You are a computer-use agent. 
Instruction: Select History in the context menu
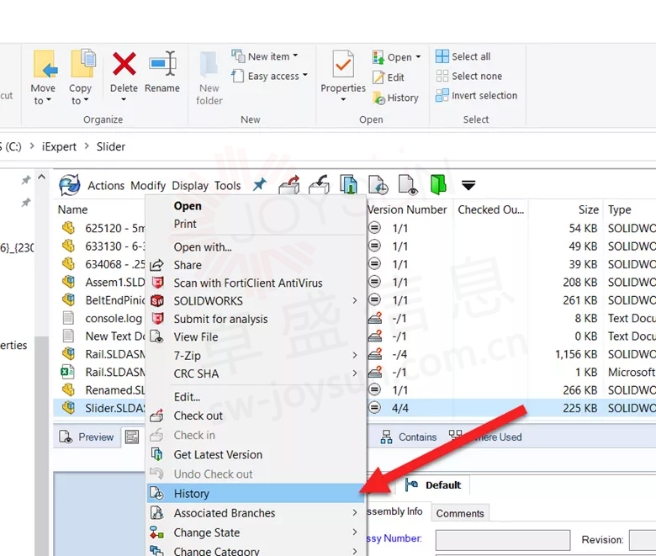(x=256, y=493)
